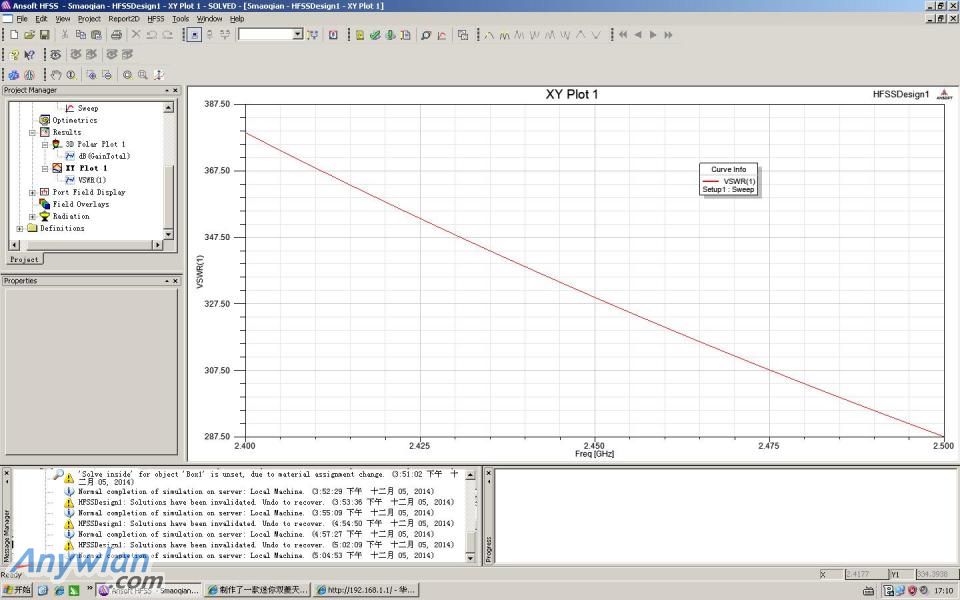Open the Edit menu
Viewport: 960px width, 600px height.
41,19
